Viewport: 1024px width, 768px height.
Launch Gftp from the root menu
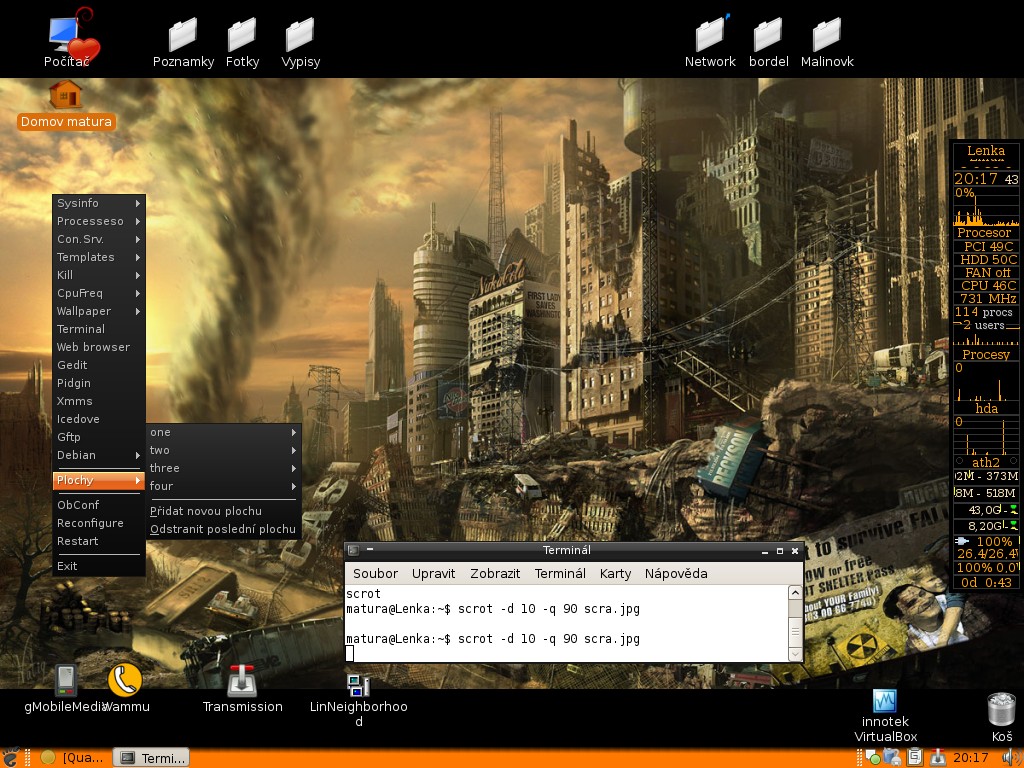(99, 437)
